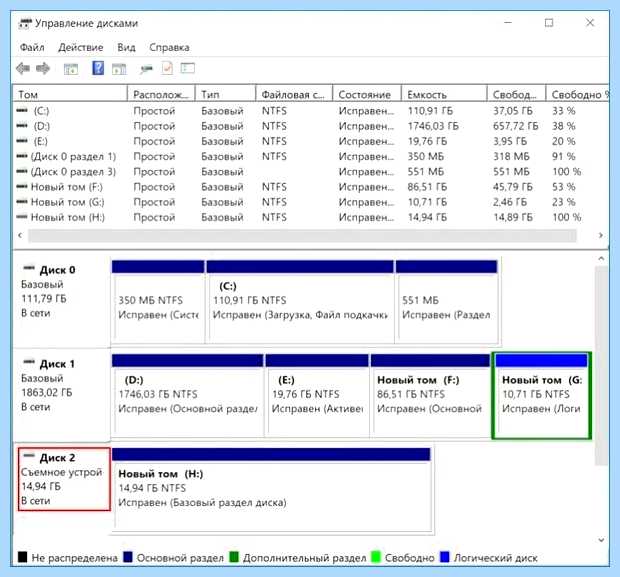Select the (D:) 1746,03 ГБ partition block
This screenshot has width=620, height=577.
(x=187, y=395)
